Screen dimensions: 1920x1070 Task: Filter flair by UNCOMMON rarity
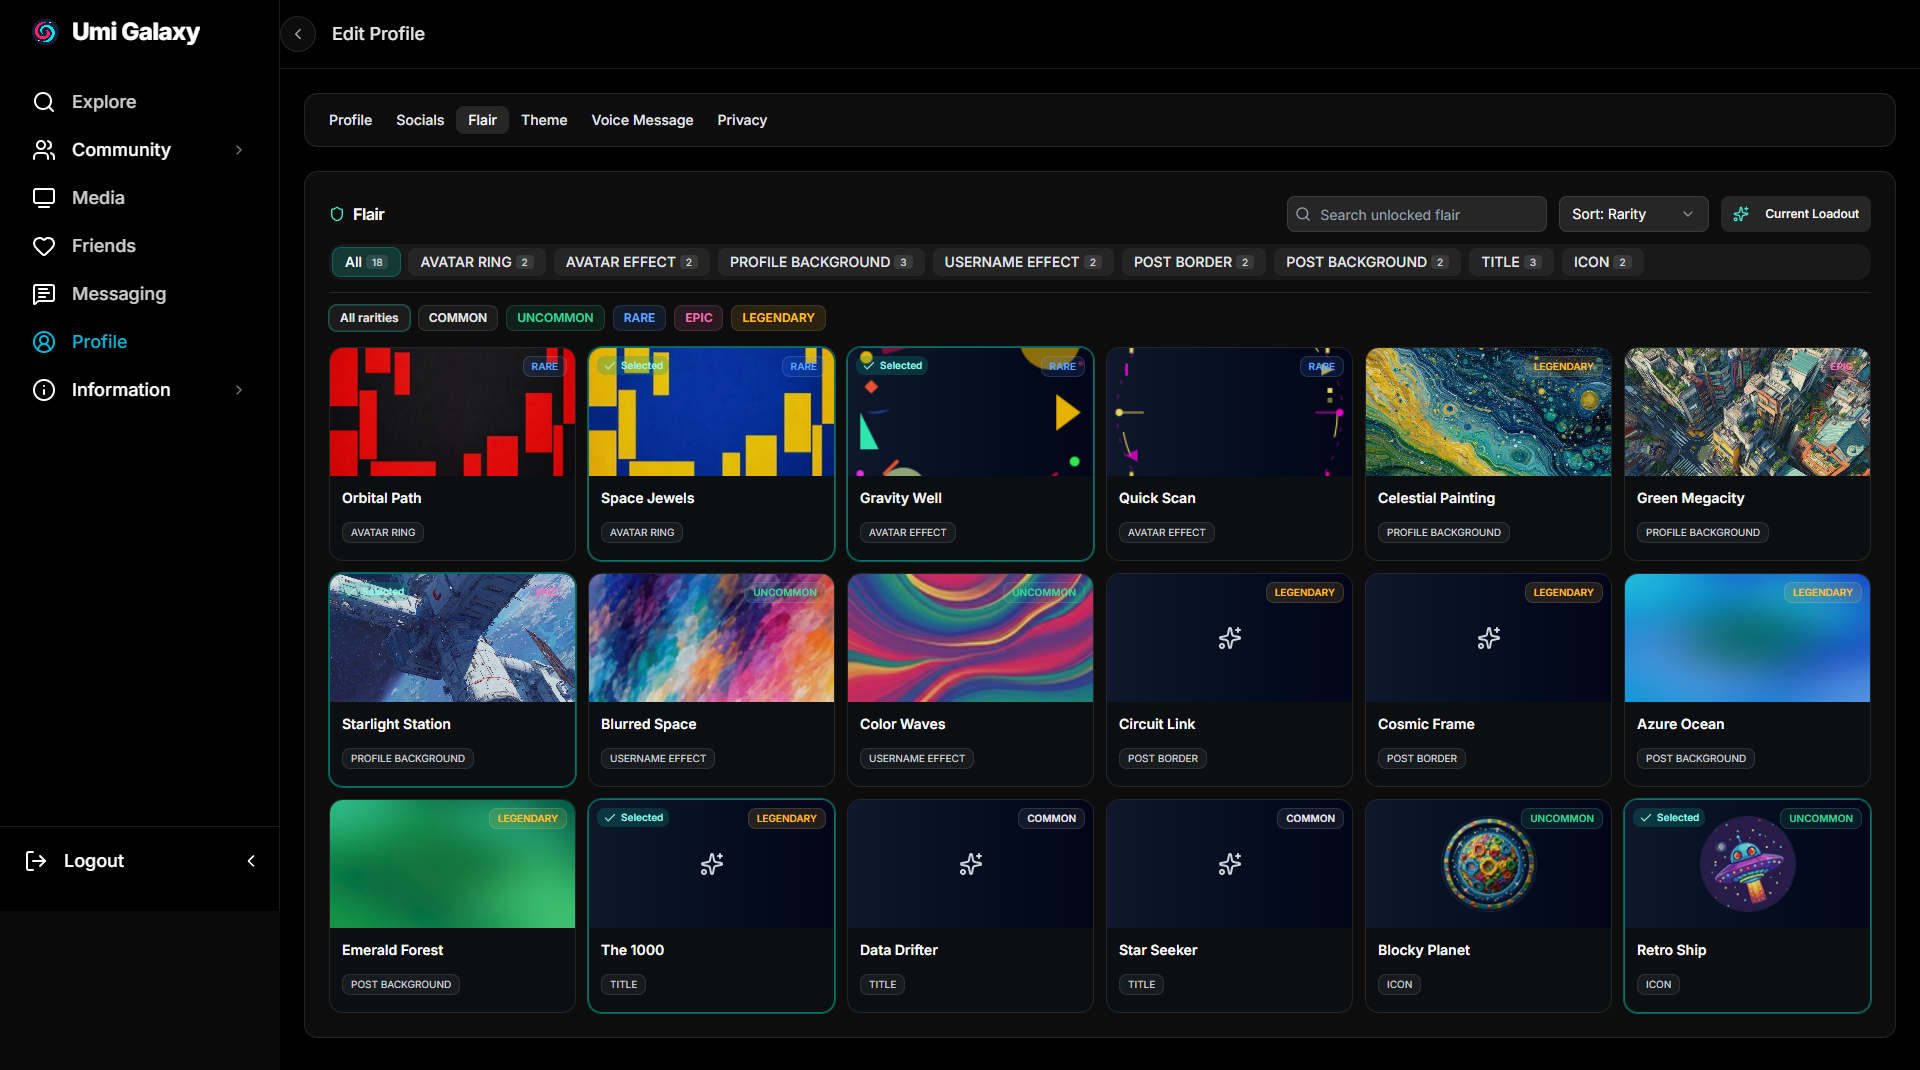coord(555,318)
